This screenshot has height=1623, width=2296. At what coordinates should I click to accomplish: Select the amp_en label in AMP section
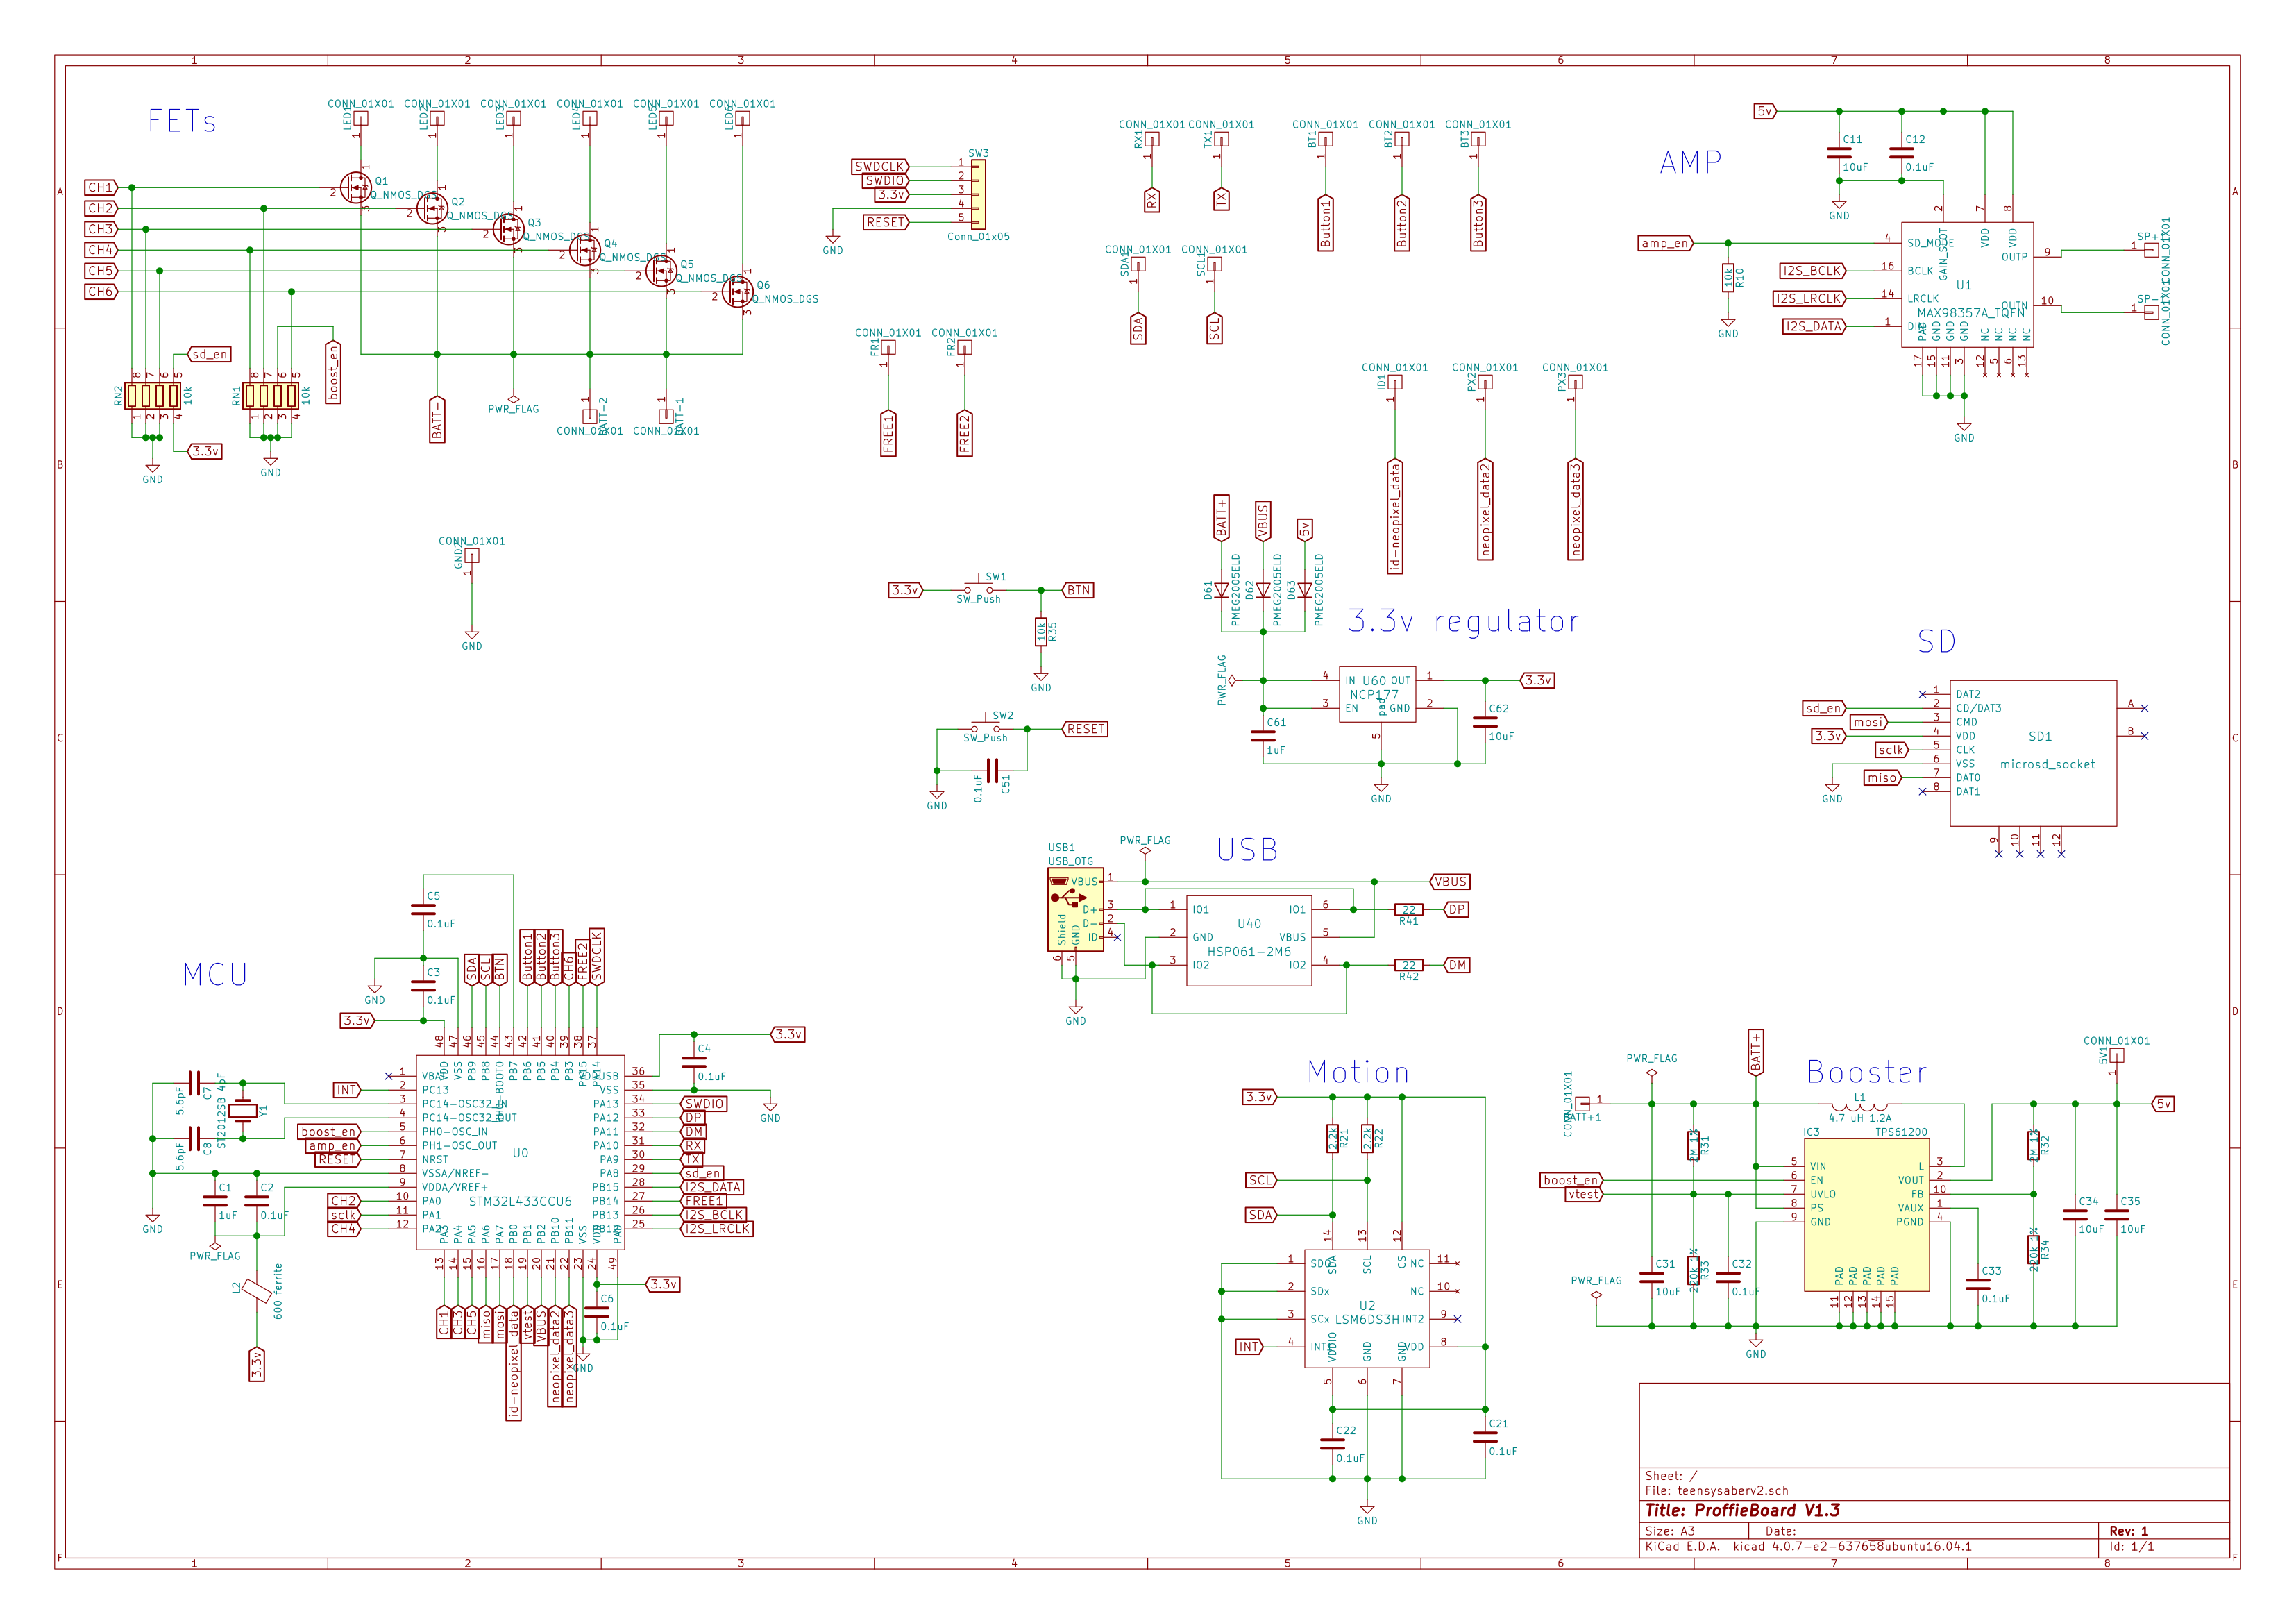click(1665, 243)
